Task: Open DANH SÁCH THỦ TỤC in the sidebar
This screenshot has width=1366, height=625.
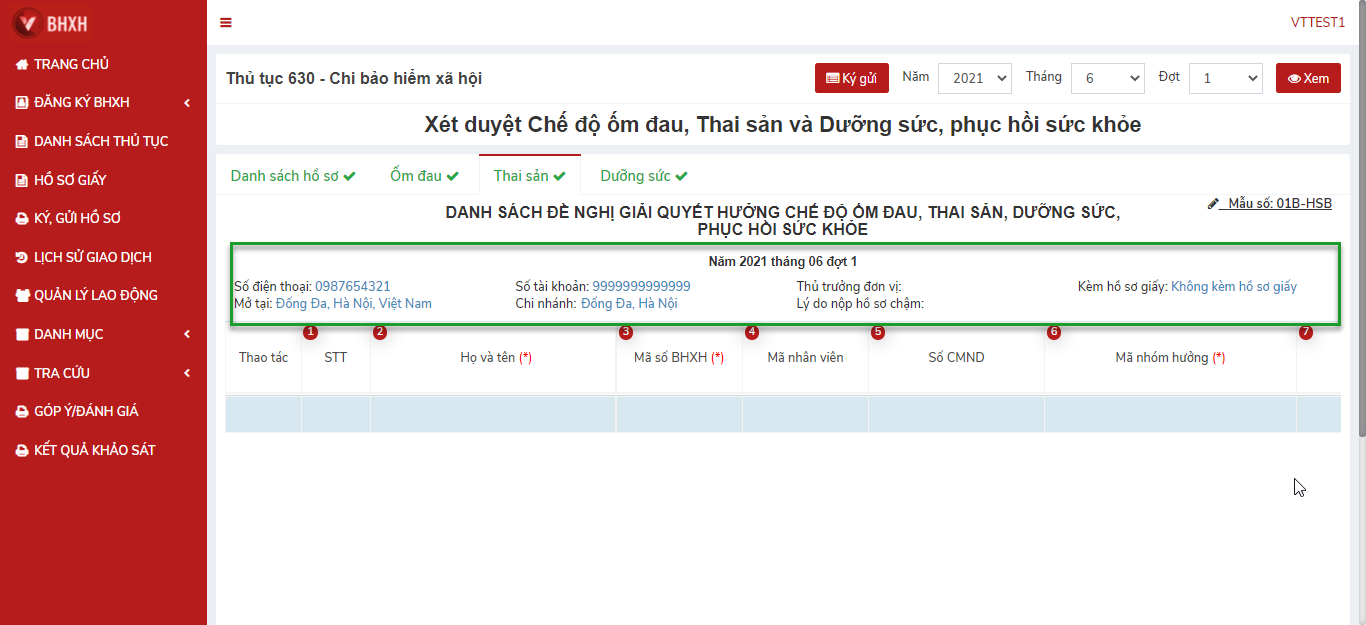Action: point(103,141)
